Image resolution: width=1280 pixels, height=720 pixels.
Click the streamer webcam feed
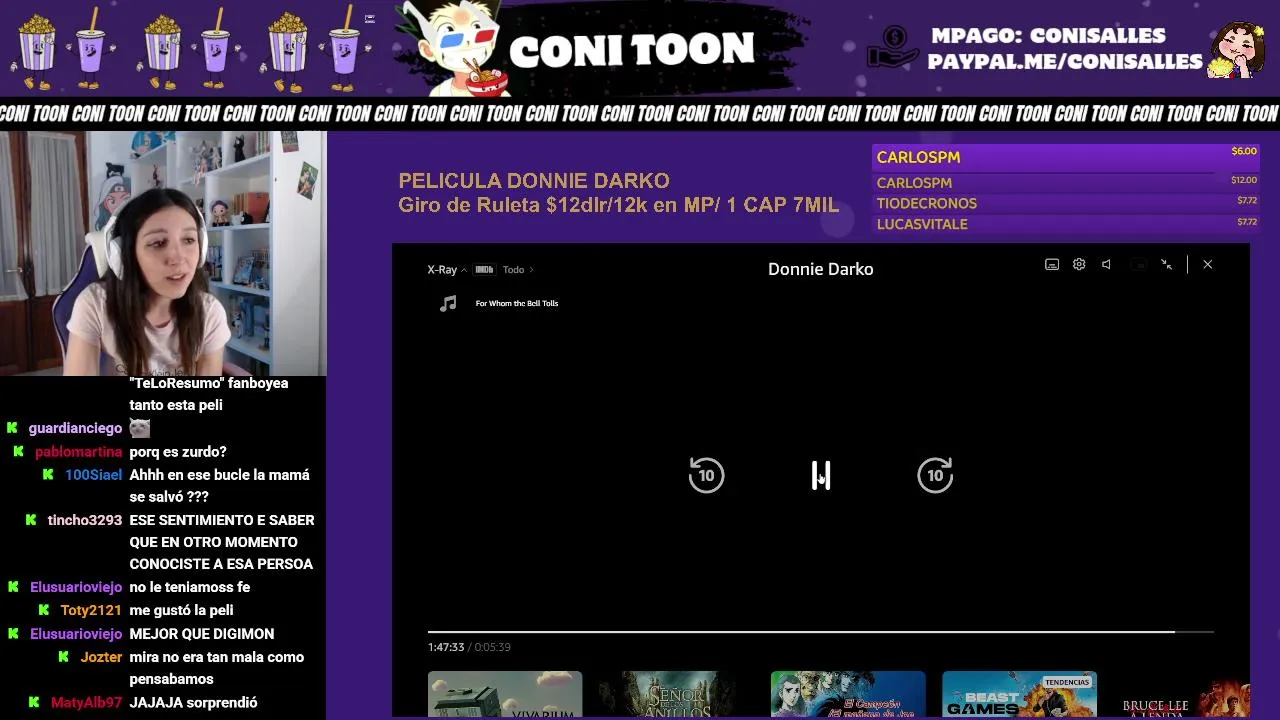(163, 254)
